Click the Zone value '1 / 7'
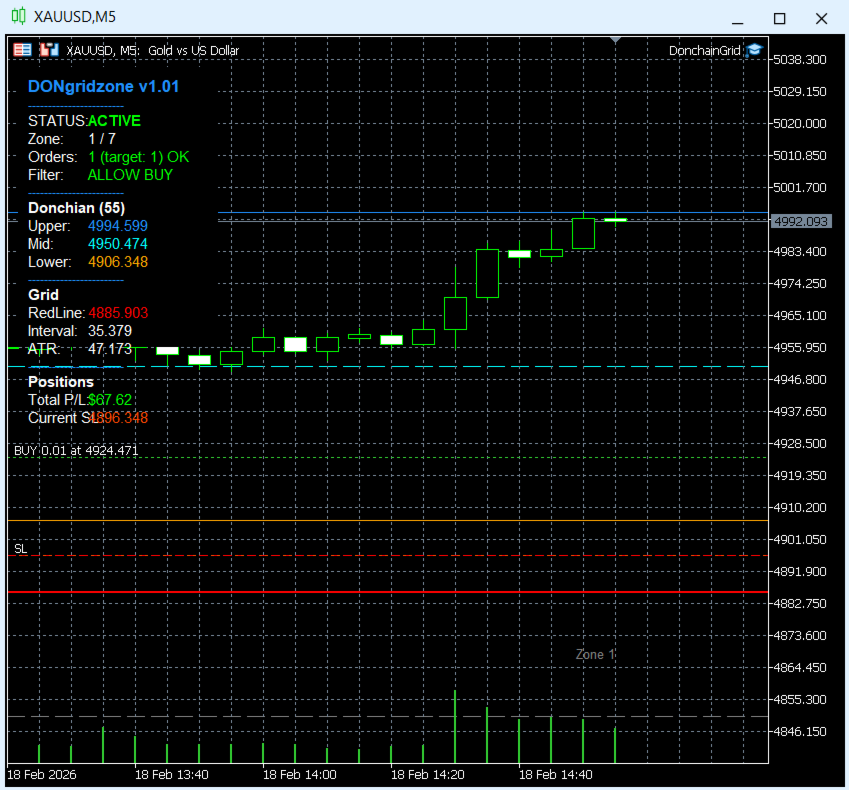This screenshot has height=790, width=849. pos(102,139)
